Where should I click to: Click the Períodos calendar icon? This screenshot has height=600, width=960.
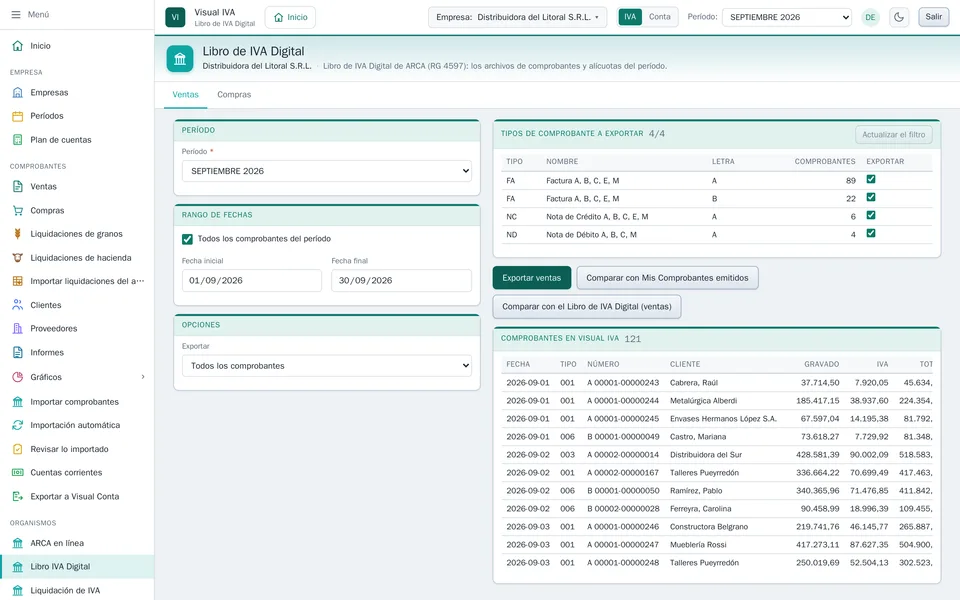click(x=18, y=116)
